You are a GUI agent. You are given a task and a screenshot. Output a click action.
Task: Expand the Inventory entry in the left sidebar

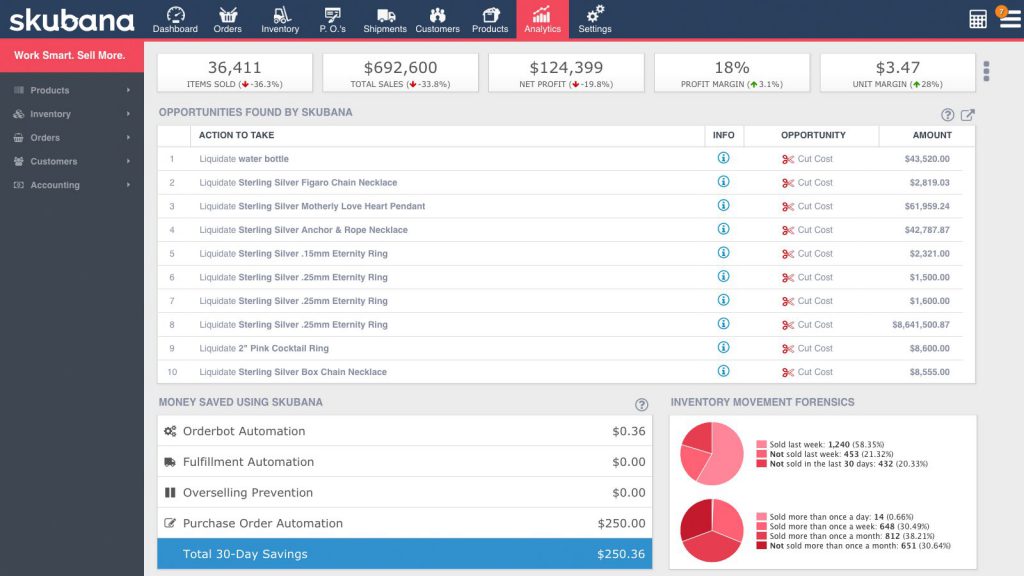tap(48, 114)
